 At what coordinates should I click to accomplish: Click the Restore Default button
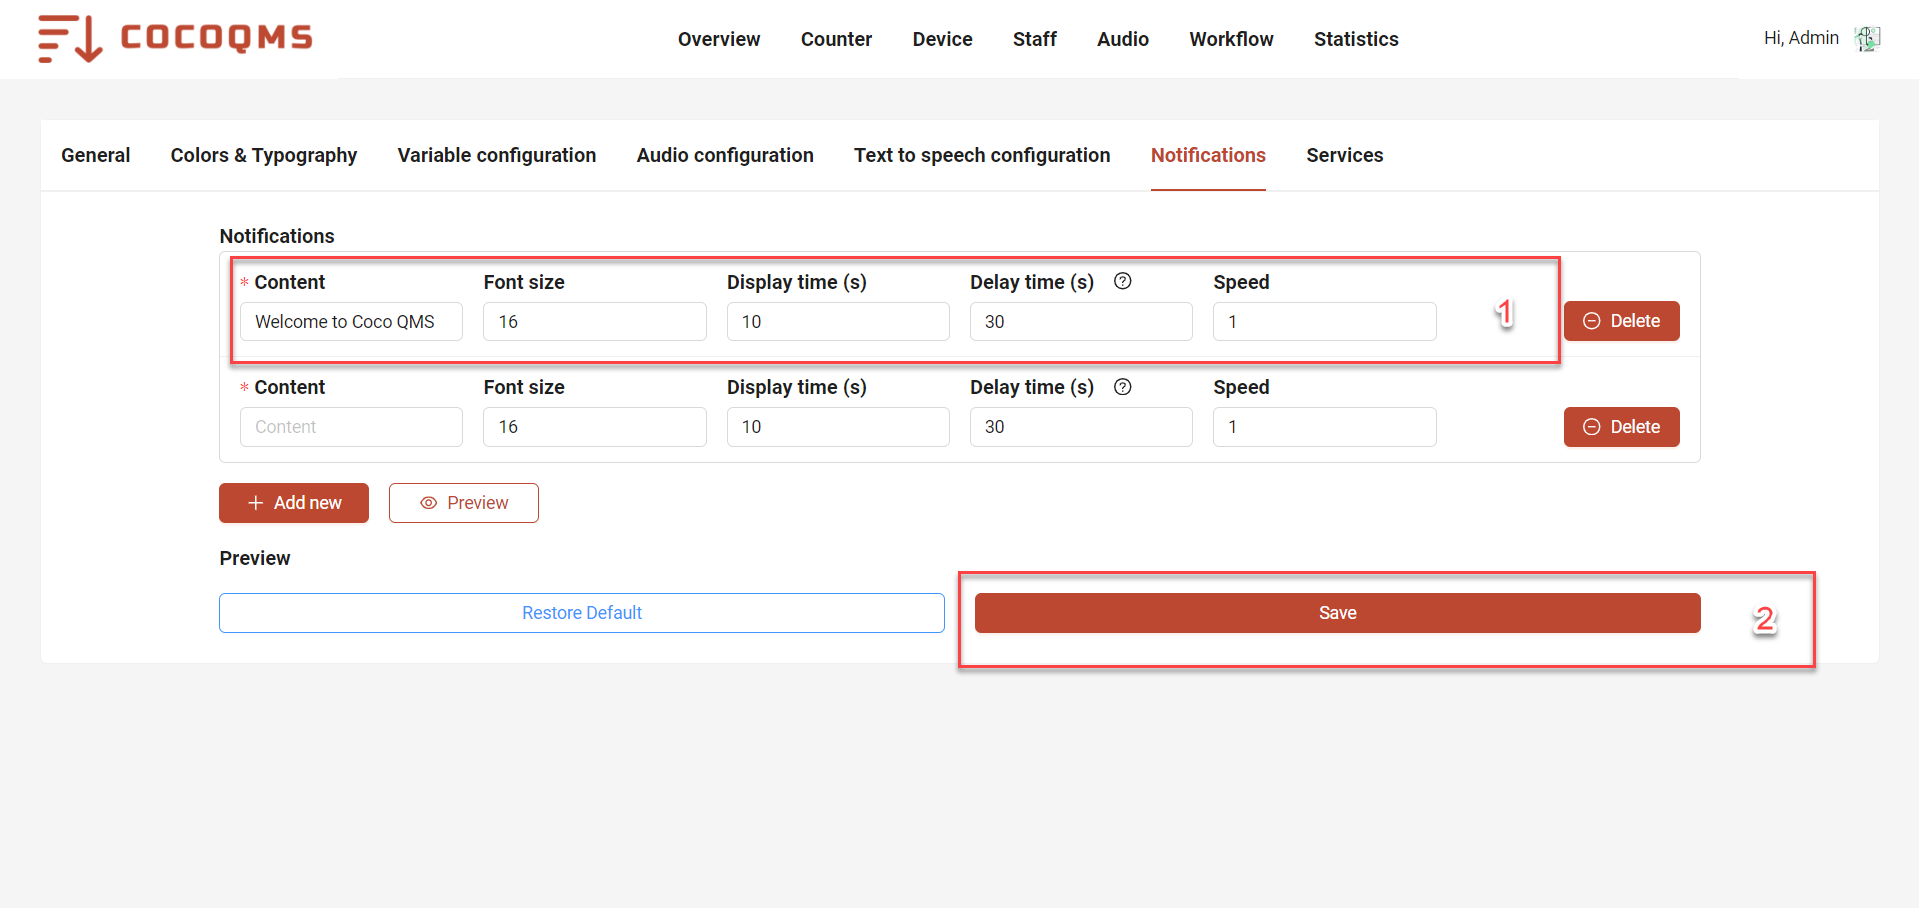click(582, 613)
